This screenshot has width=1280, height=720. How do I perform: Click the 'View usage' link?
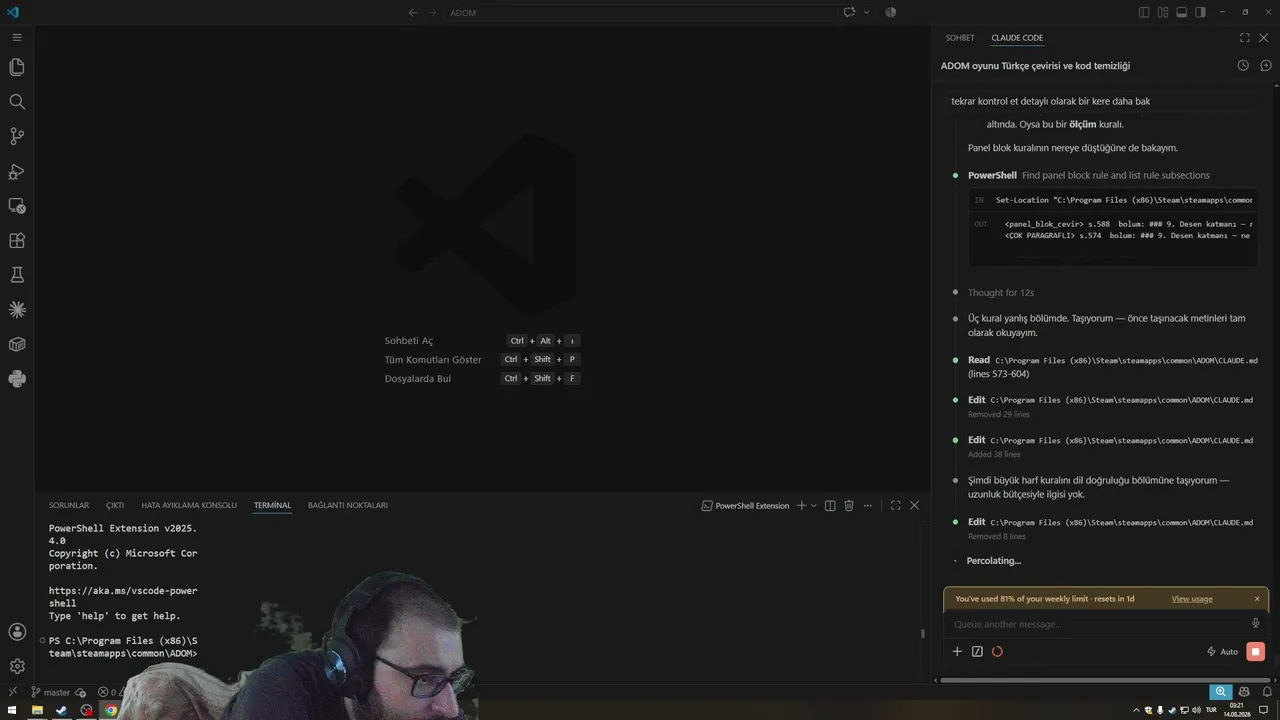tap(1192, 599)
